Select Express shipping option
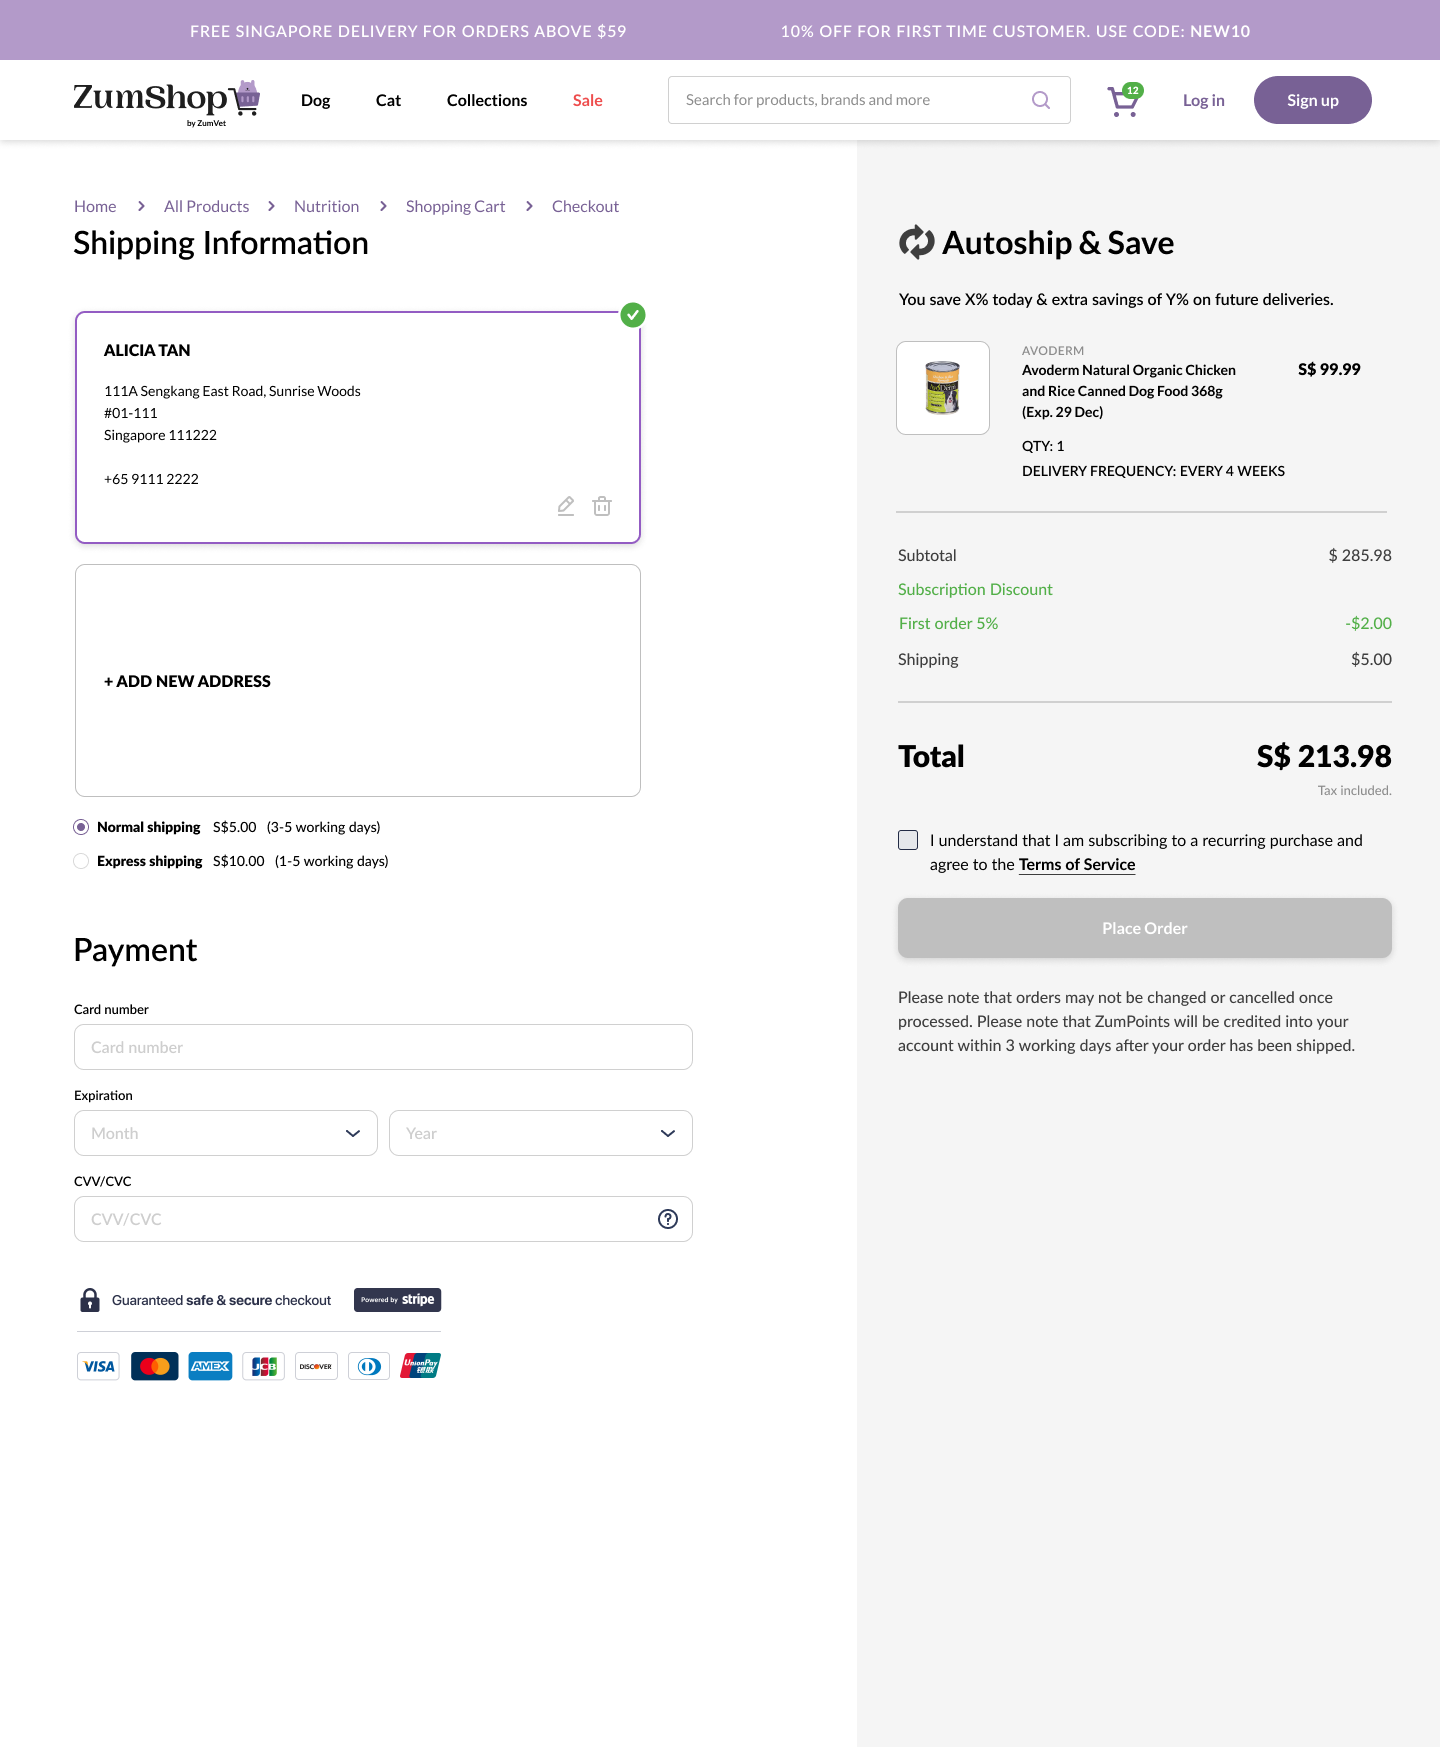The width and height of the screenshot is (1440, 1747). coord(81,861)
